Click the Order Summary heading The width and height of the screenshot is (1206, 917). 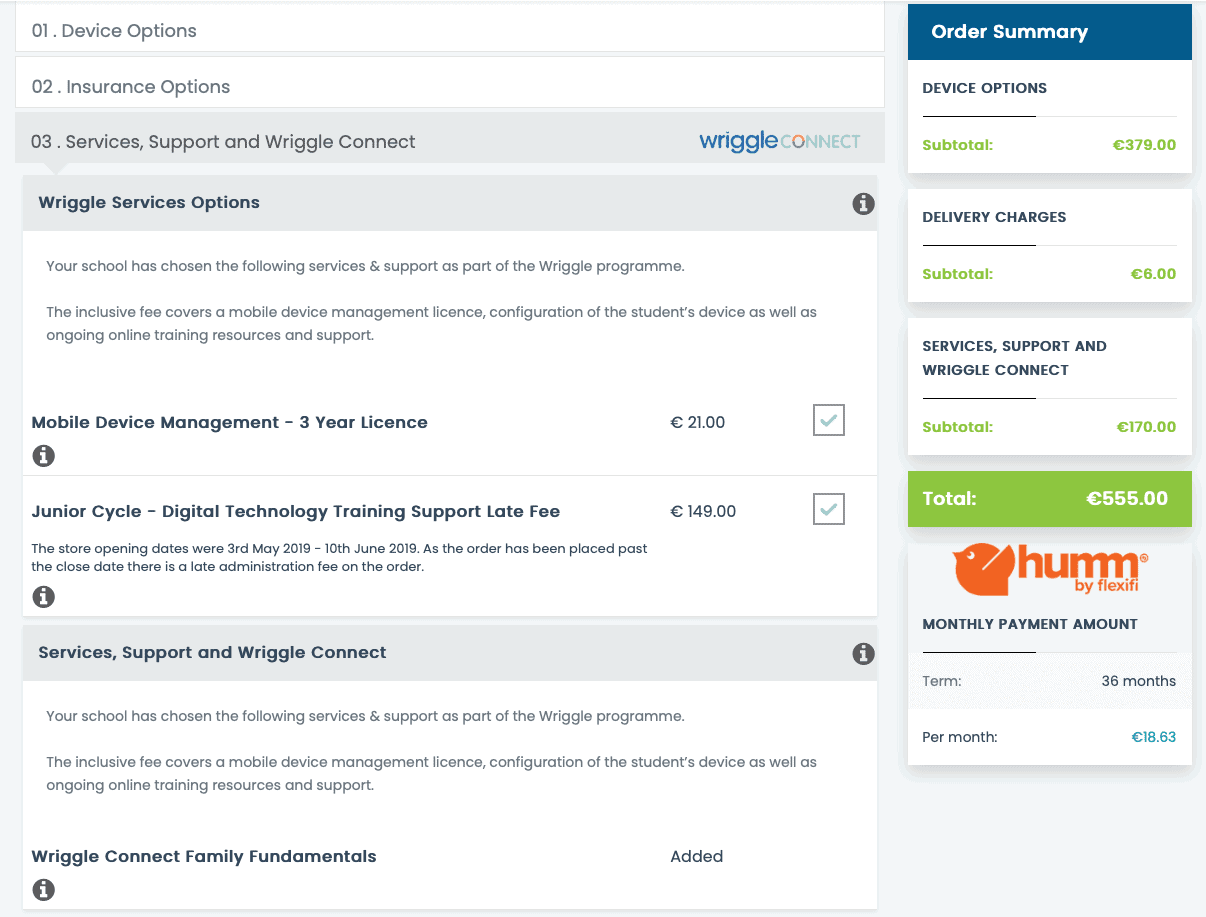[x=1009, y=32]
